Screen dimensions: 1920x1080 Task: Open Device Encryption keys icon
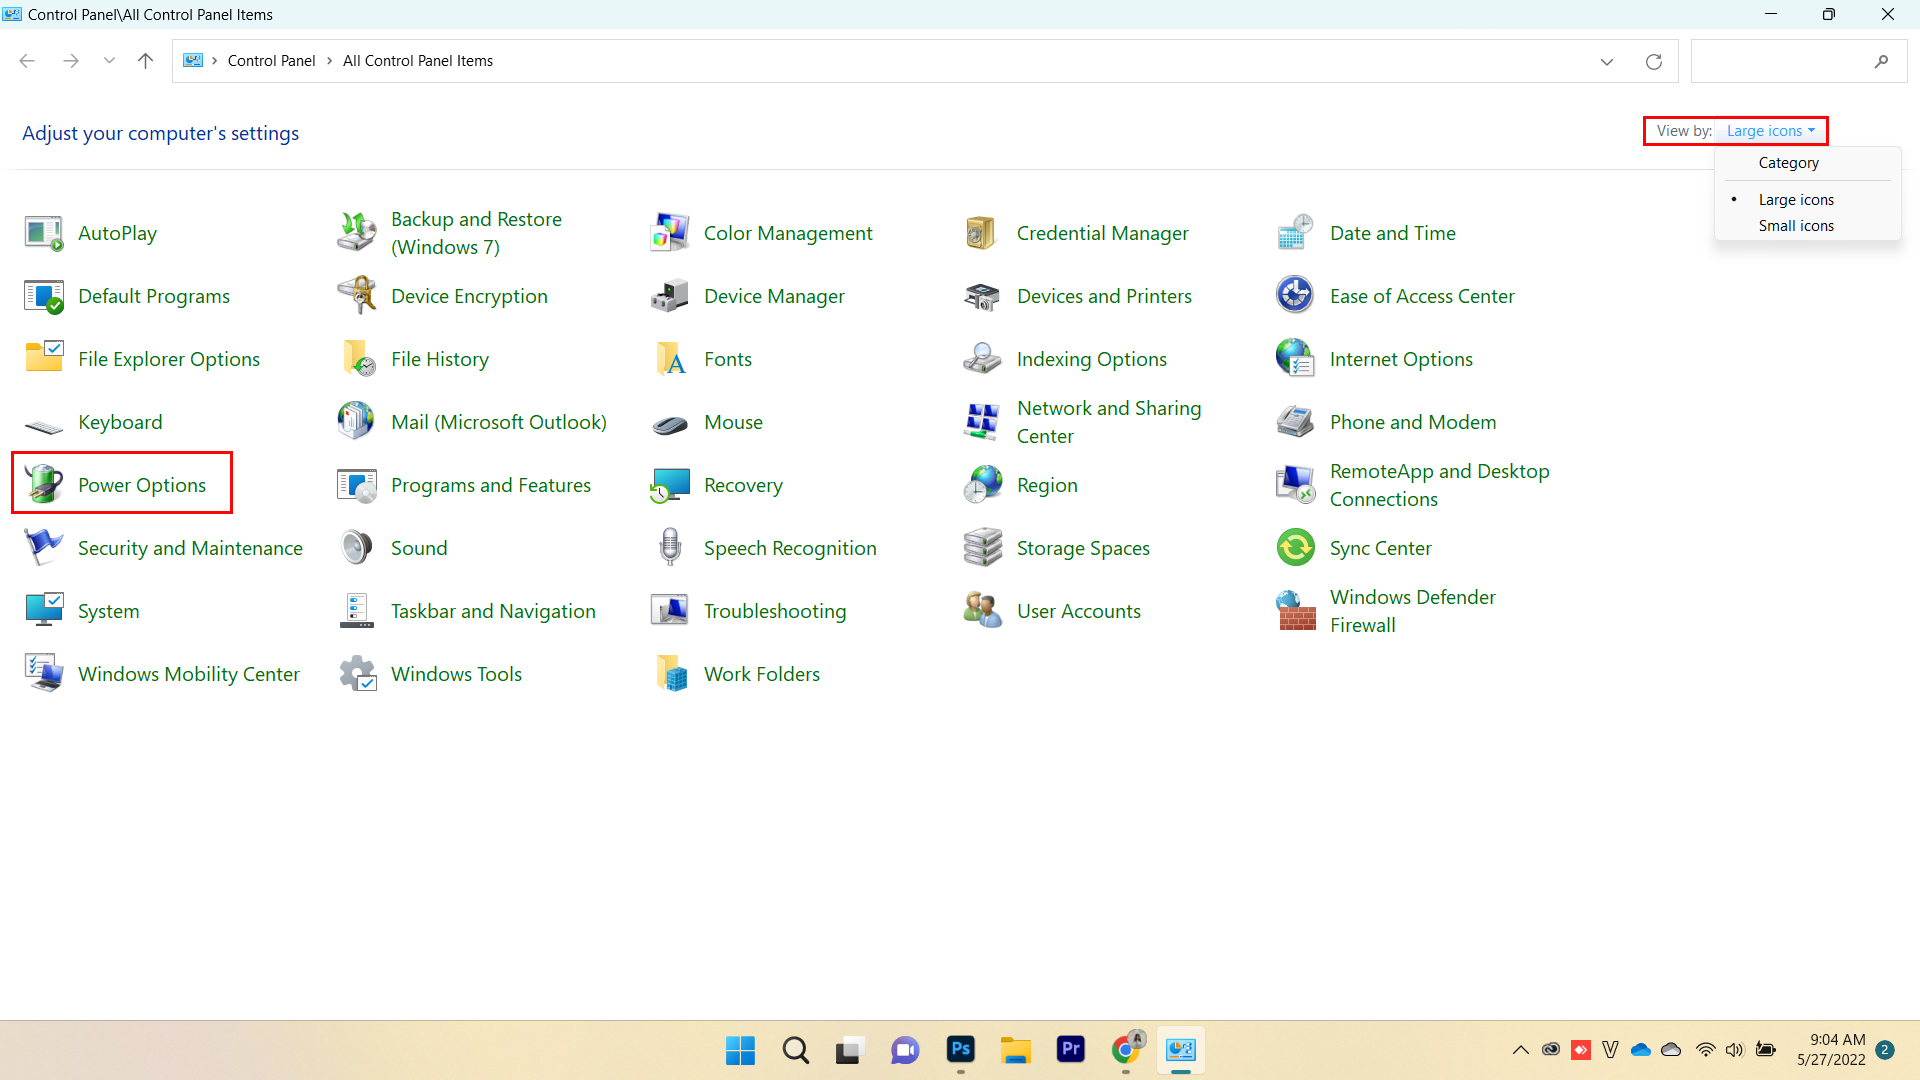357,296
